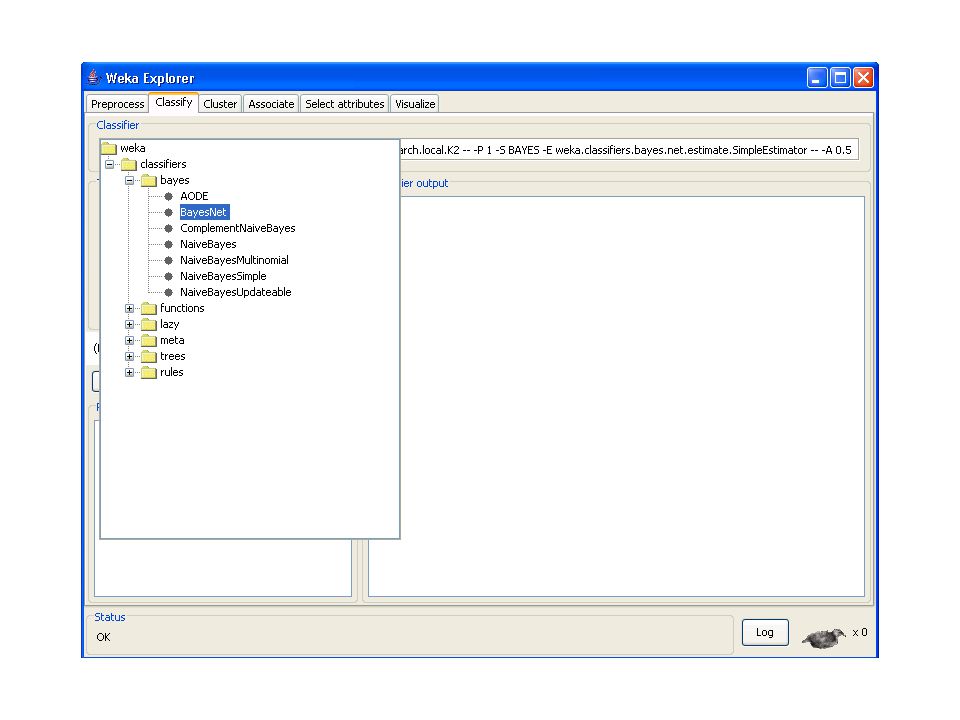This screenshot has height=720, width=960.
Task: Select NaiveBayesUpdateable in the tree
Action: (236, 292)
